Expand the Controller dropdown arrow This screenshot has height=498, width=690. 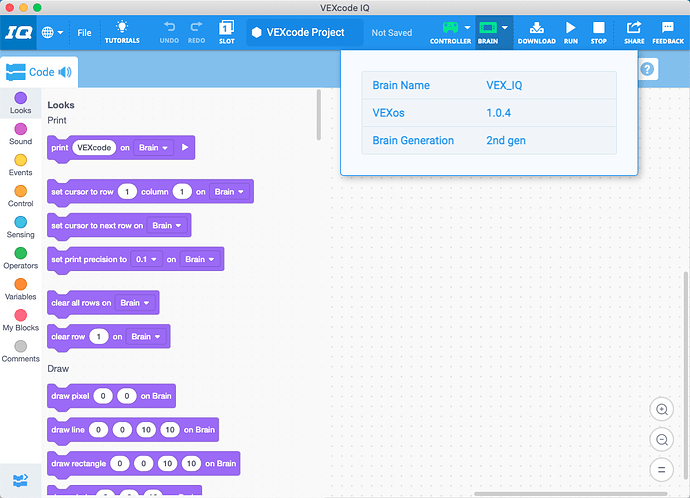point(467,27)
